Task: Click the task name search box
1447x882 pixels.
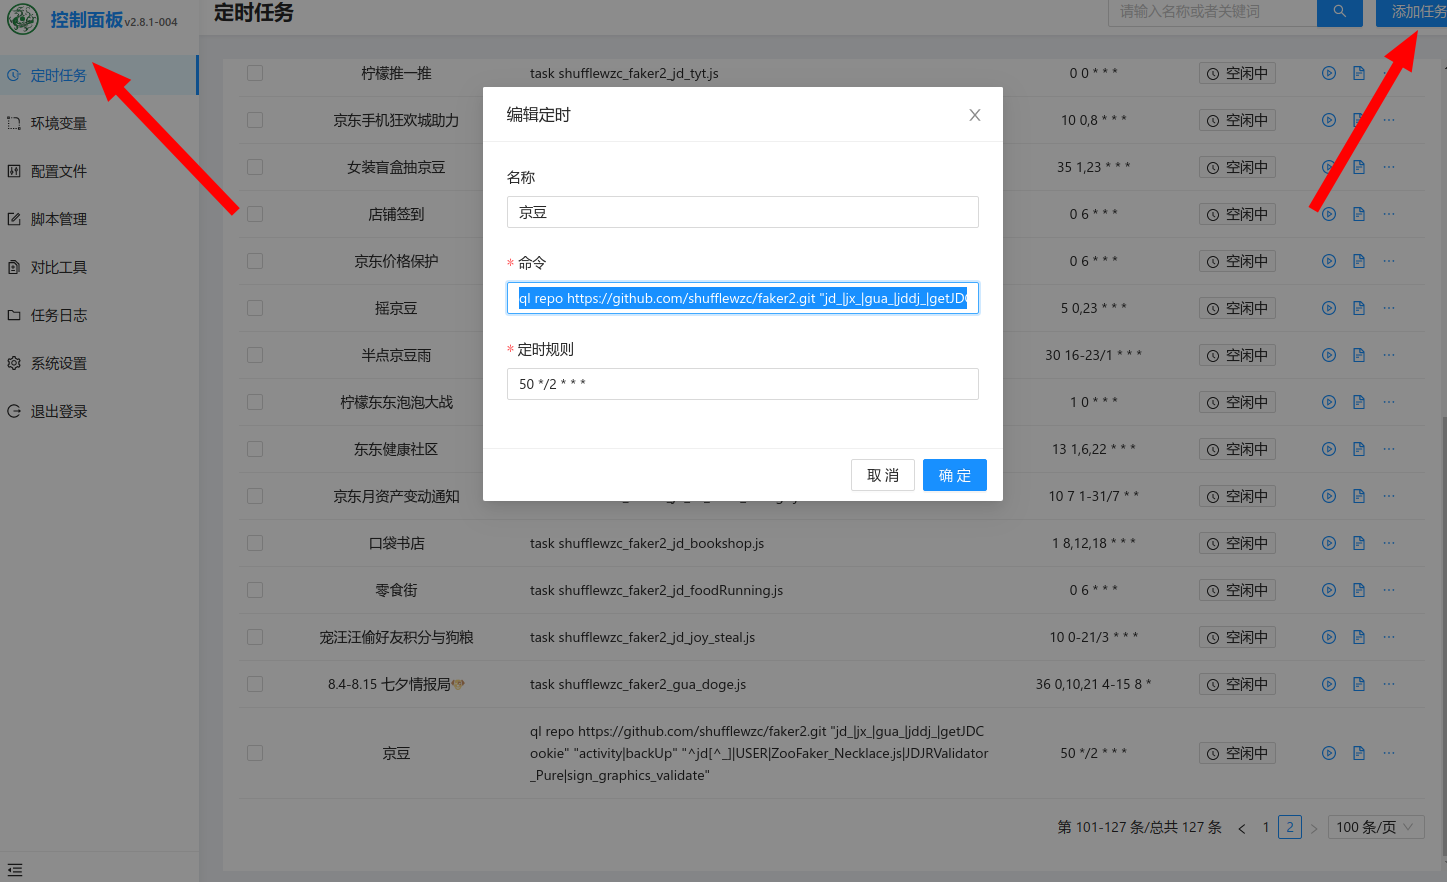Action: [x=1212, y=12]
